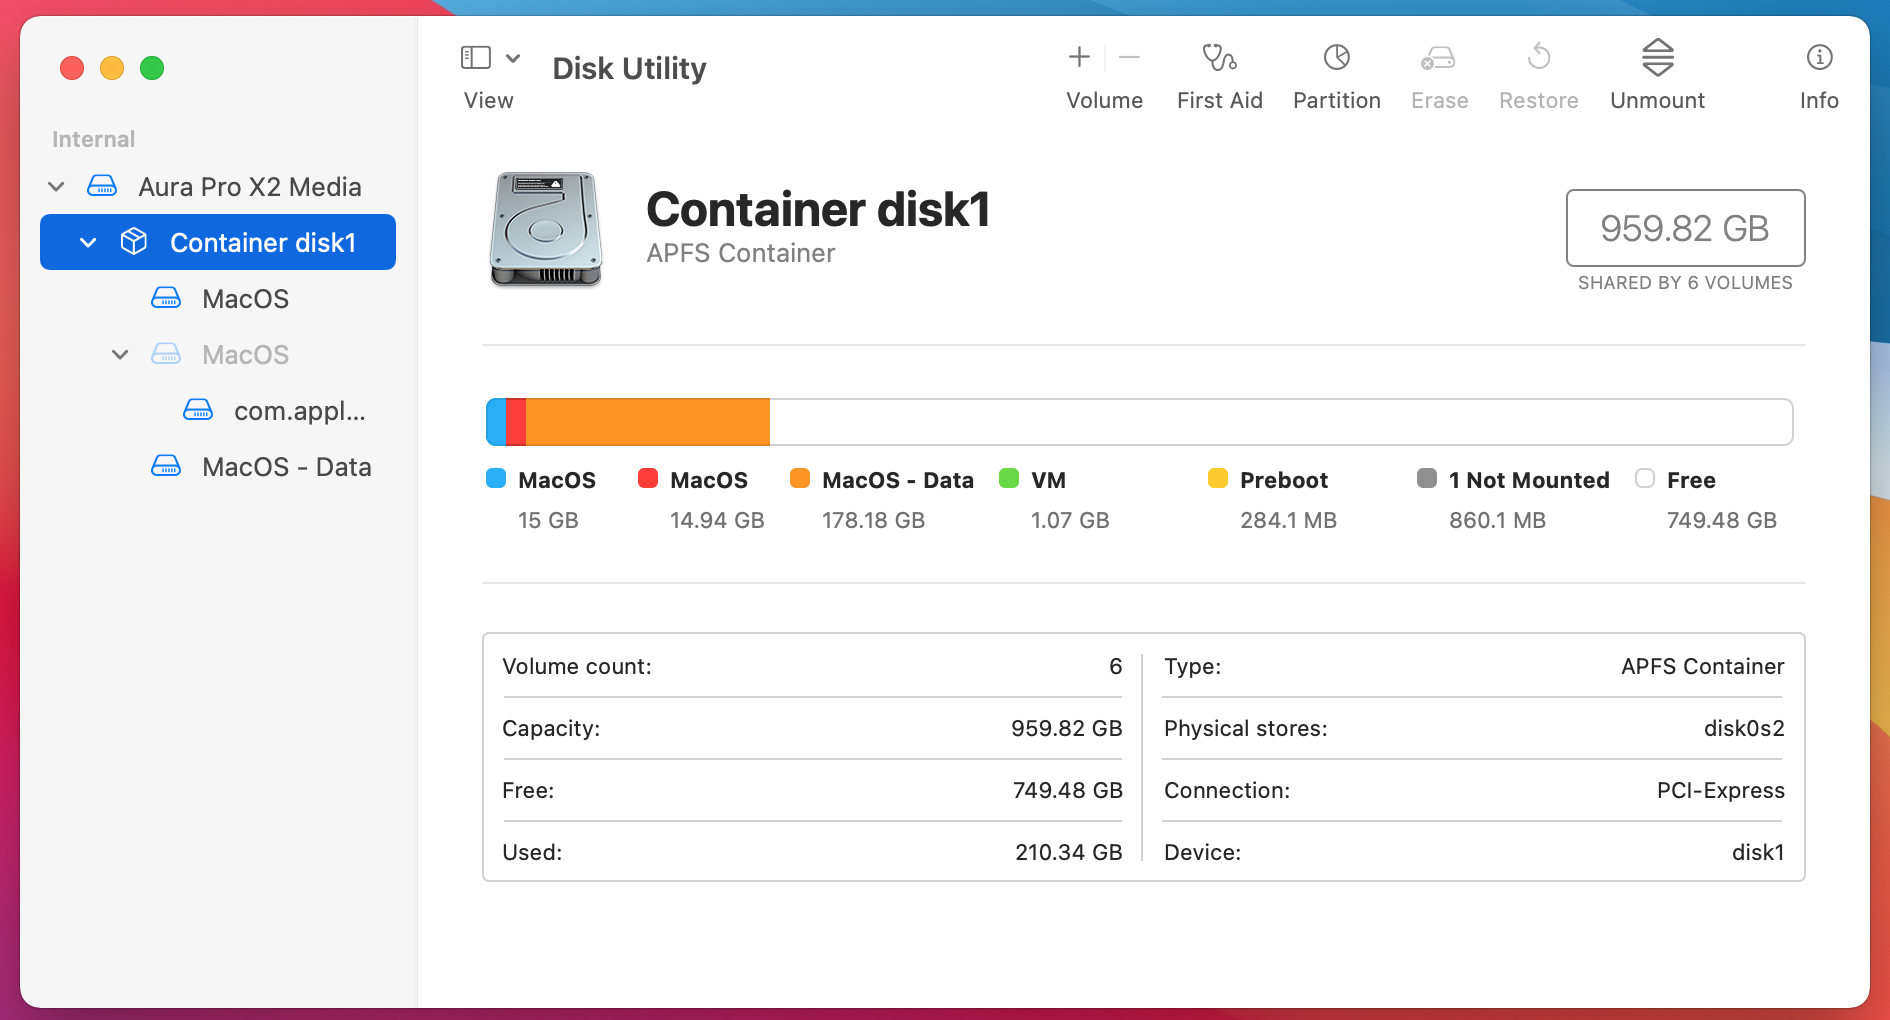1890x1020 pixels.
Task: Click the 959.82 GB capacity box
Action: point(1684,228)
